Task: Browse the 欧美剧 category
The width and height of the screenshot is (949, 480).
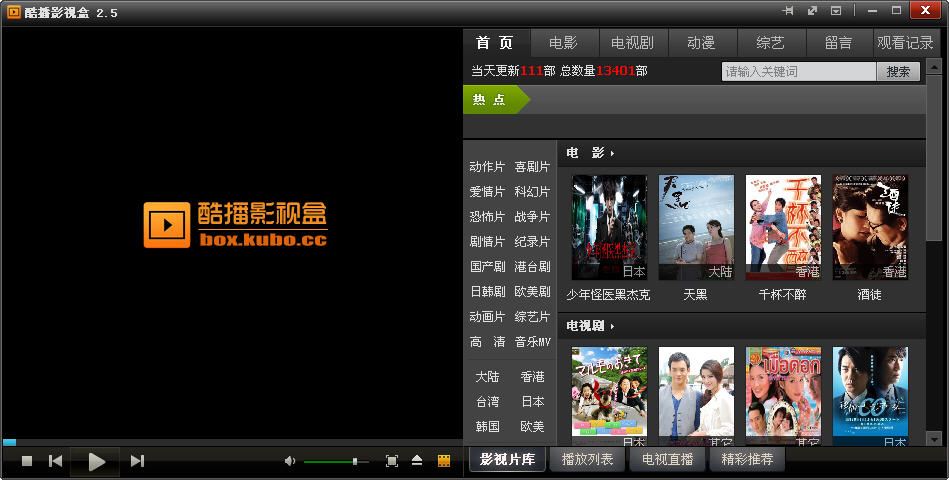Action: 532,292
